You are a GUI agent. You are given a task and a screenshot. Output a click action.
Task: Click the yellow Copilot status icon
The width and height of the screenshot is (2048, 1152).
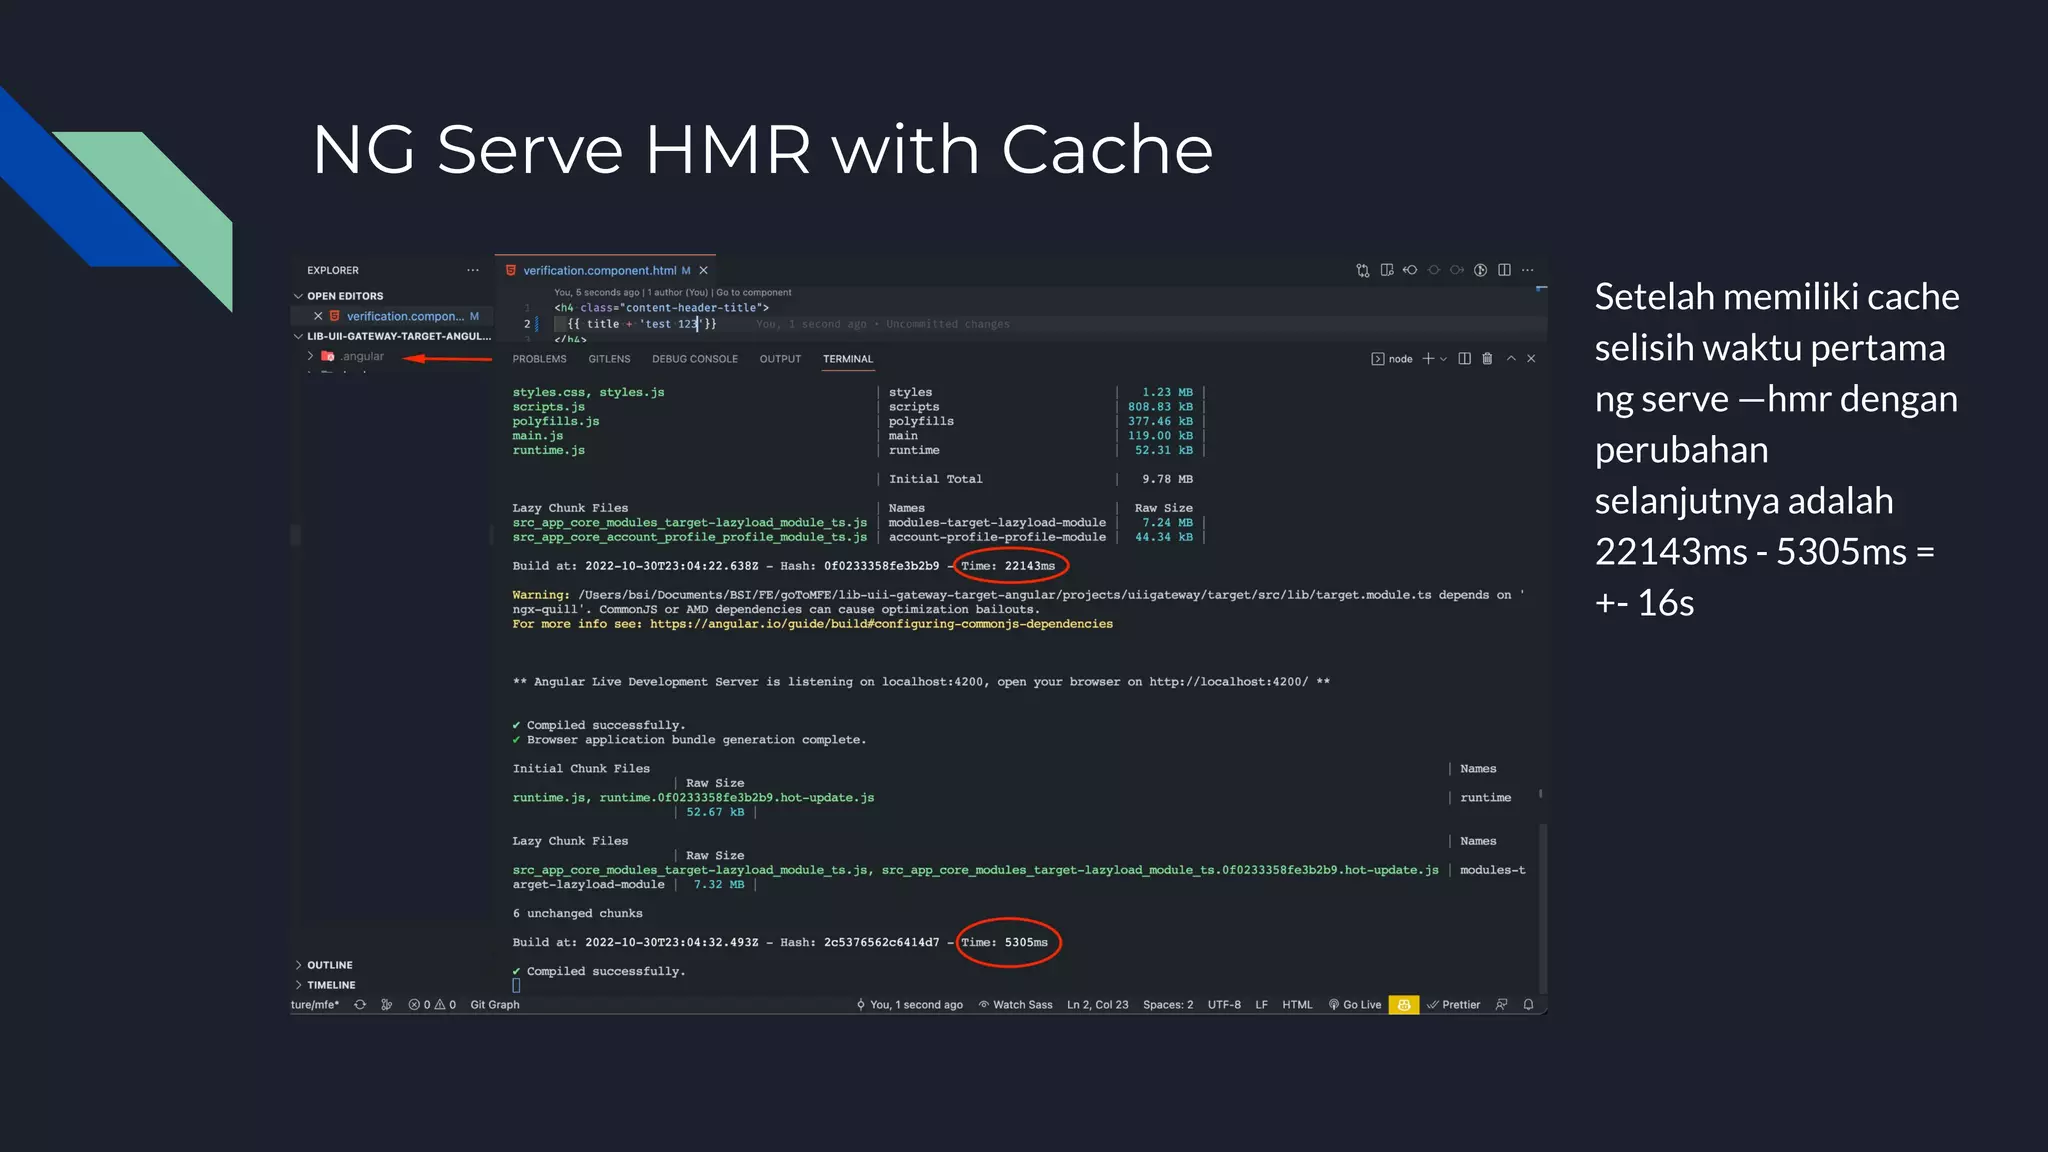point(1404,1005)
